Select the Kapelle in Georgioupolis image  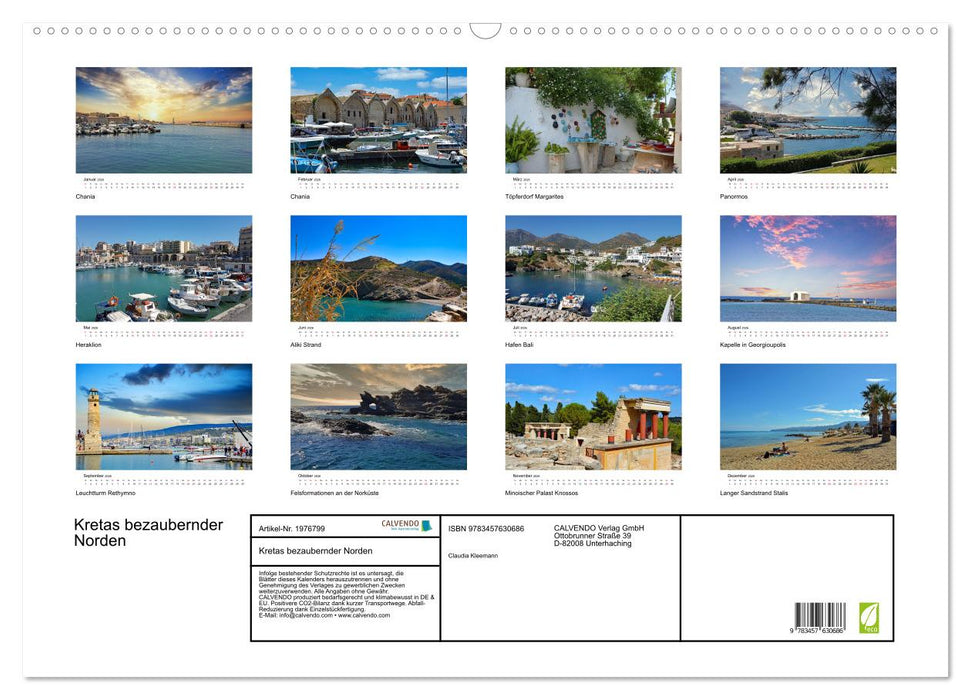coord(806,268)
